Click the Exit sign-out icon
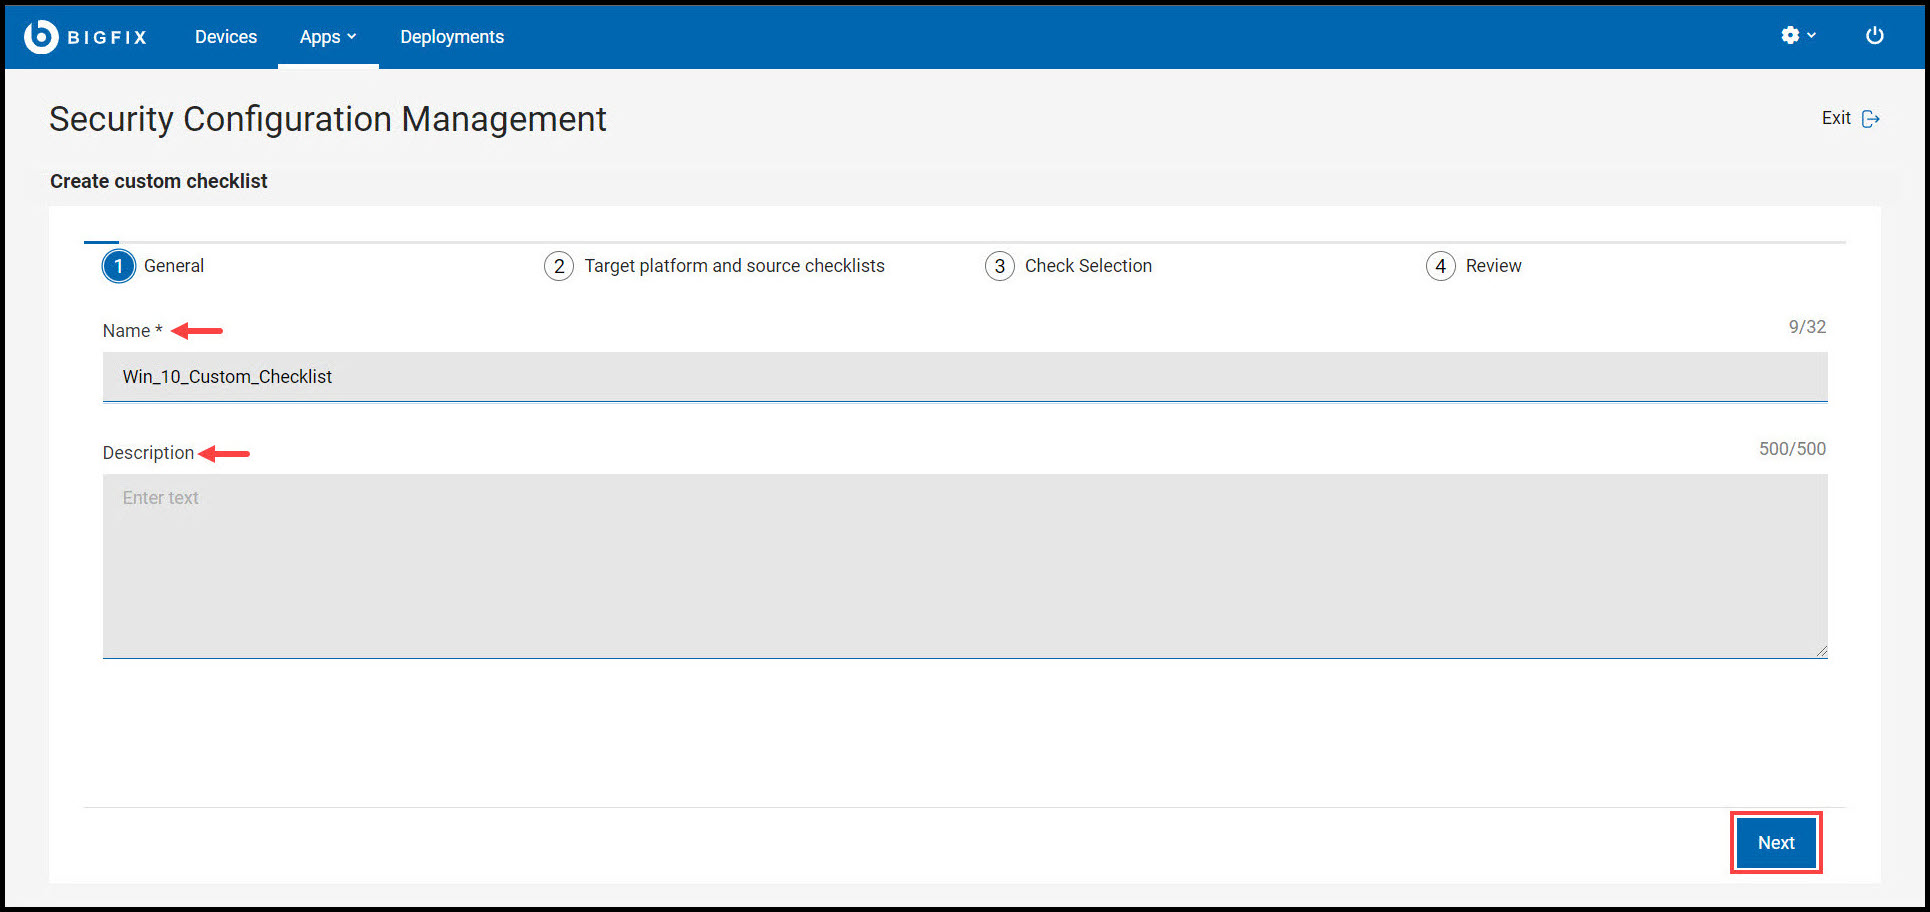The image size is (1930, 912). pyautogui.click(x=1872, y=118)
